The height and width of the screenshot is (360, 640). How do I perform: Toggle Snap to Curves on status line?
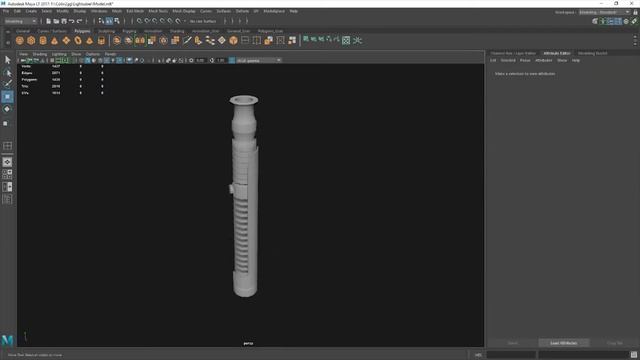(147, 21)
